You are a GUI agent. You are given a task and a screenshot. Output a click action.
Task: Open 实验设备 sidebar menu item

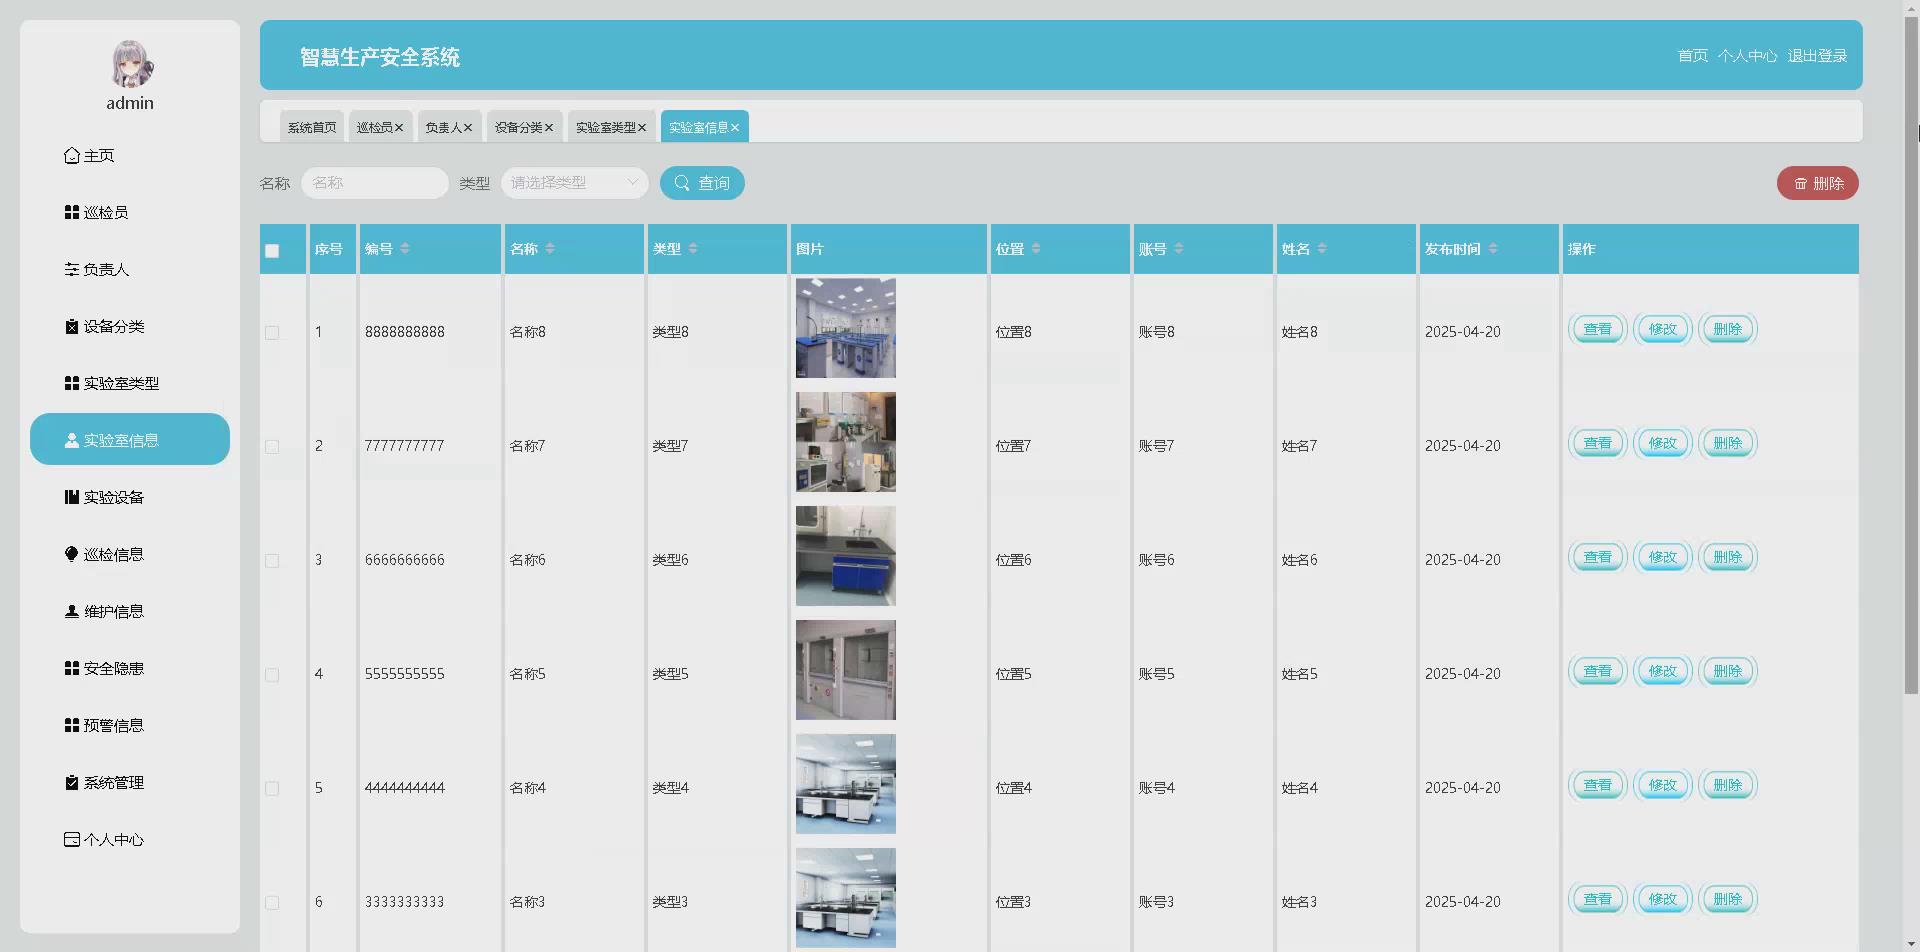point(130,498)
